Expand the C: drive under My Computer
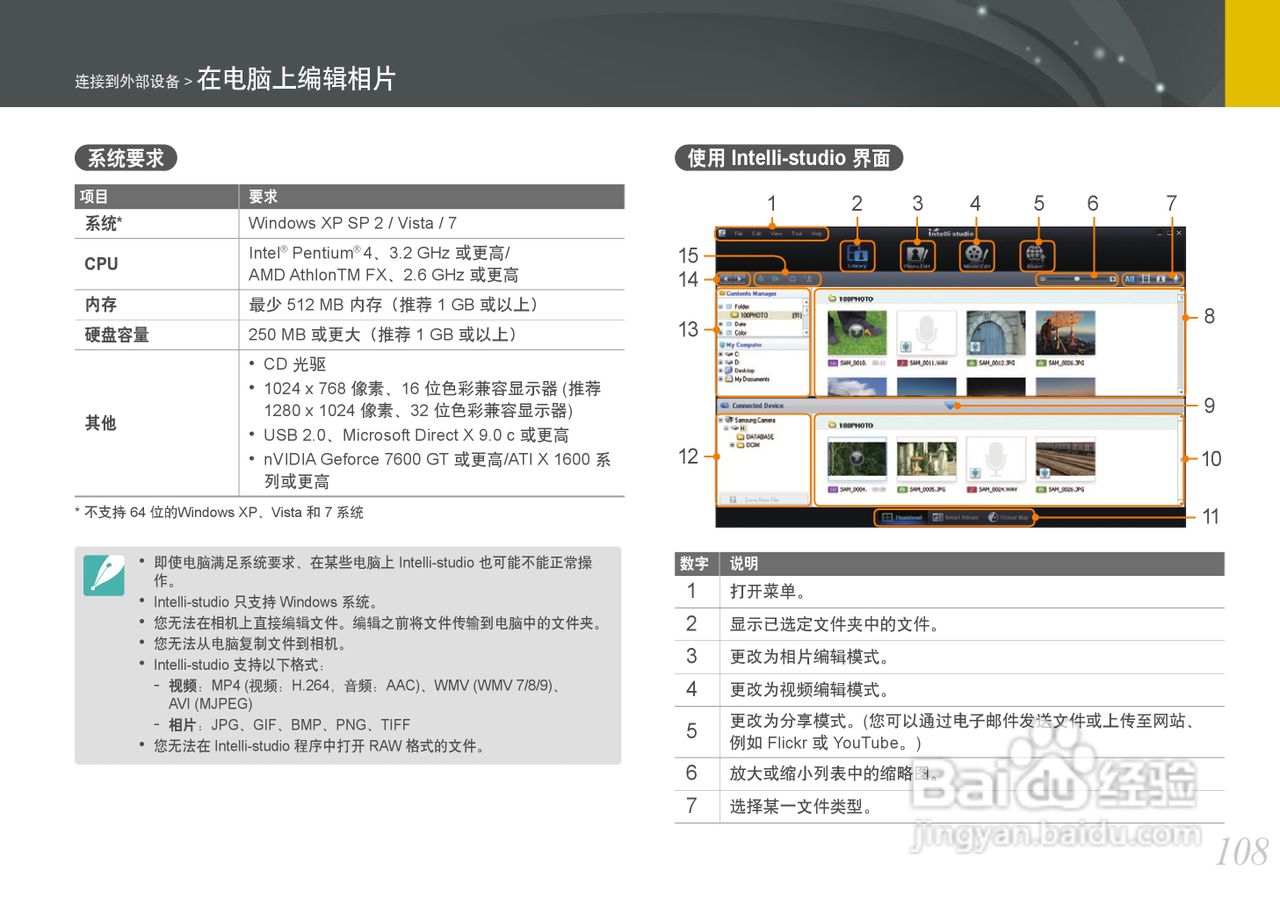Screen dimensions: 1280x906 click(x=721, y=354)
